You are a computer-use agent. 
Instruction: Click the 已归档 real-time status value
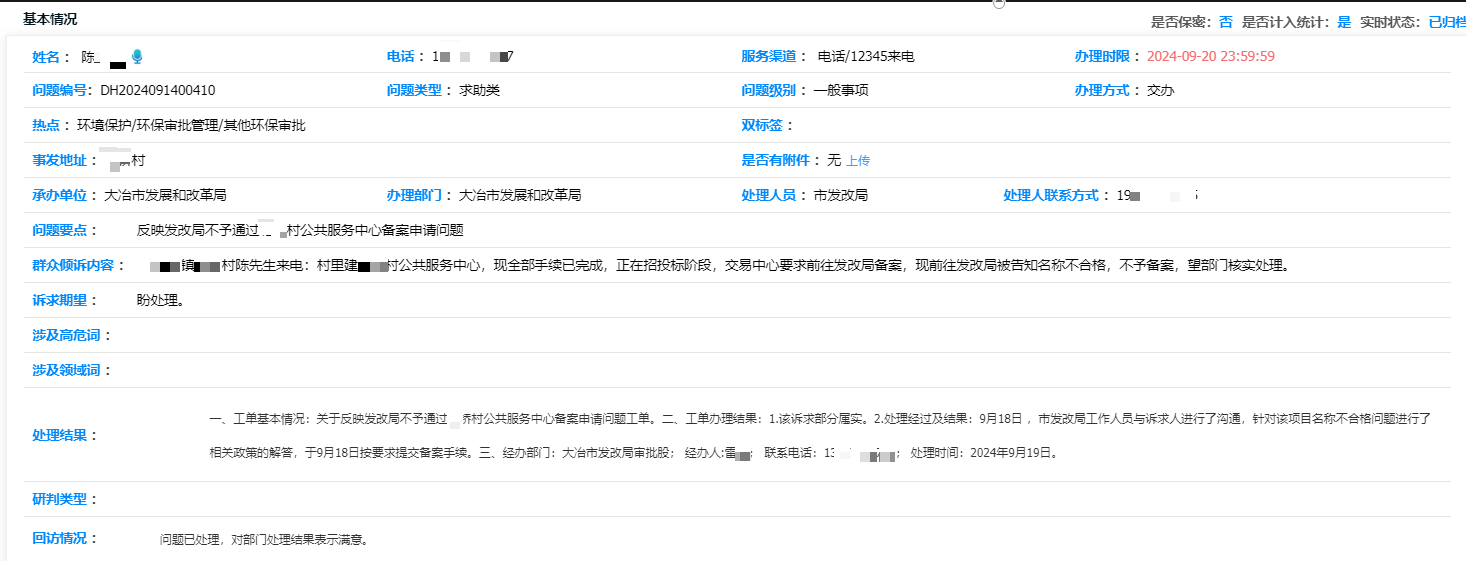click(1446, 21)
